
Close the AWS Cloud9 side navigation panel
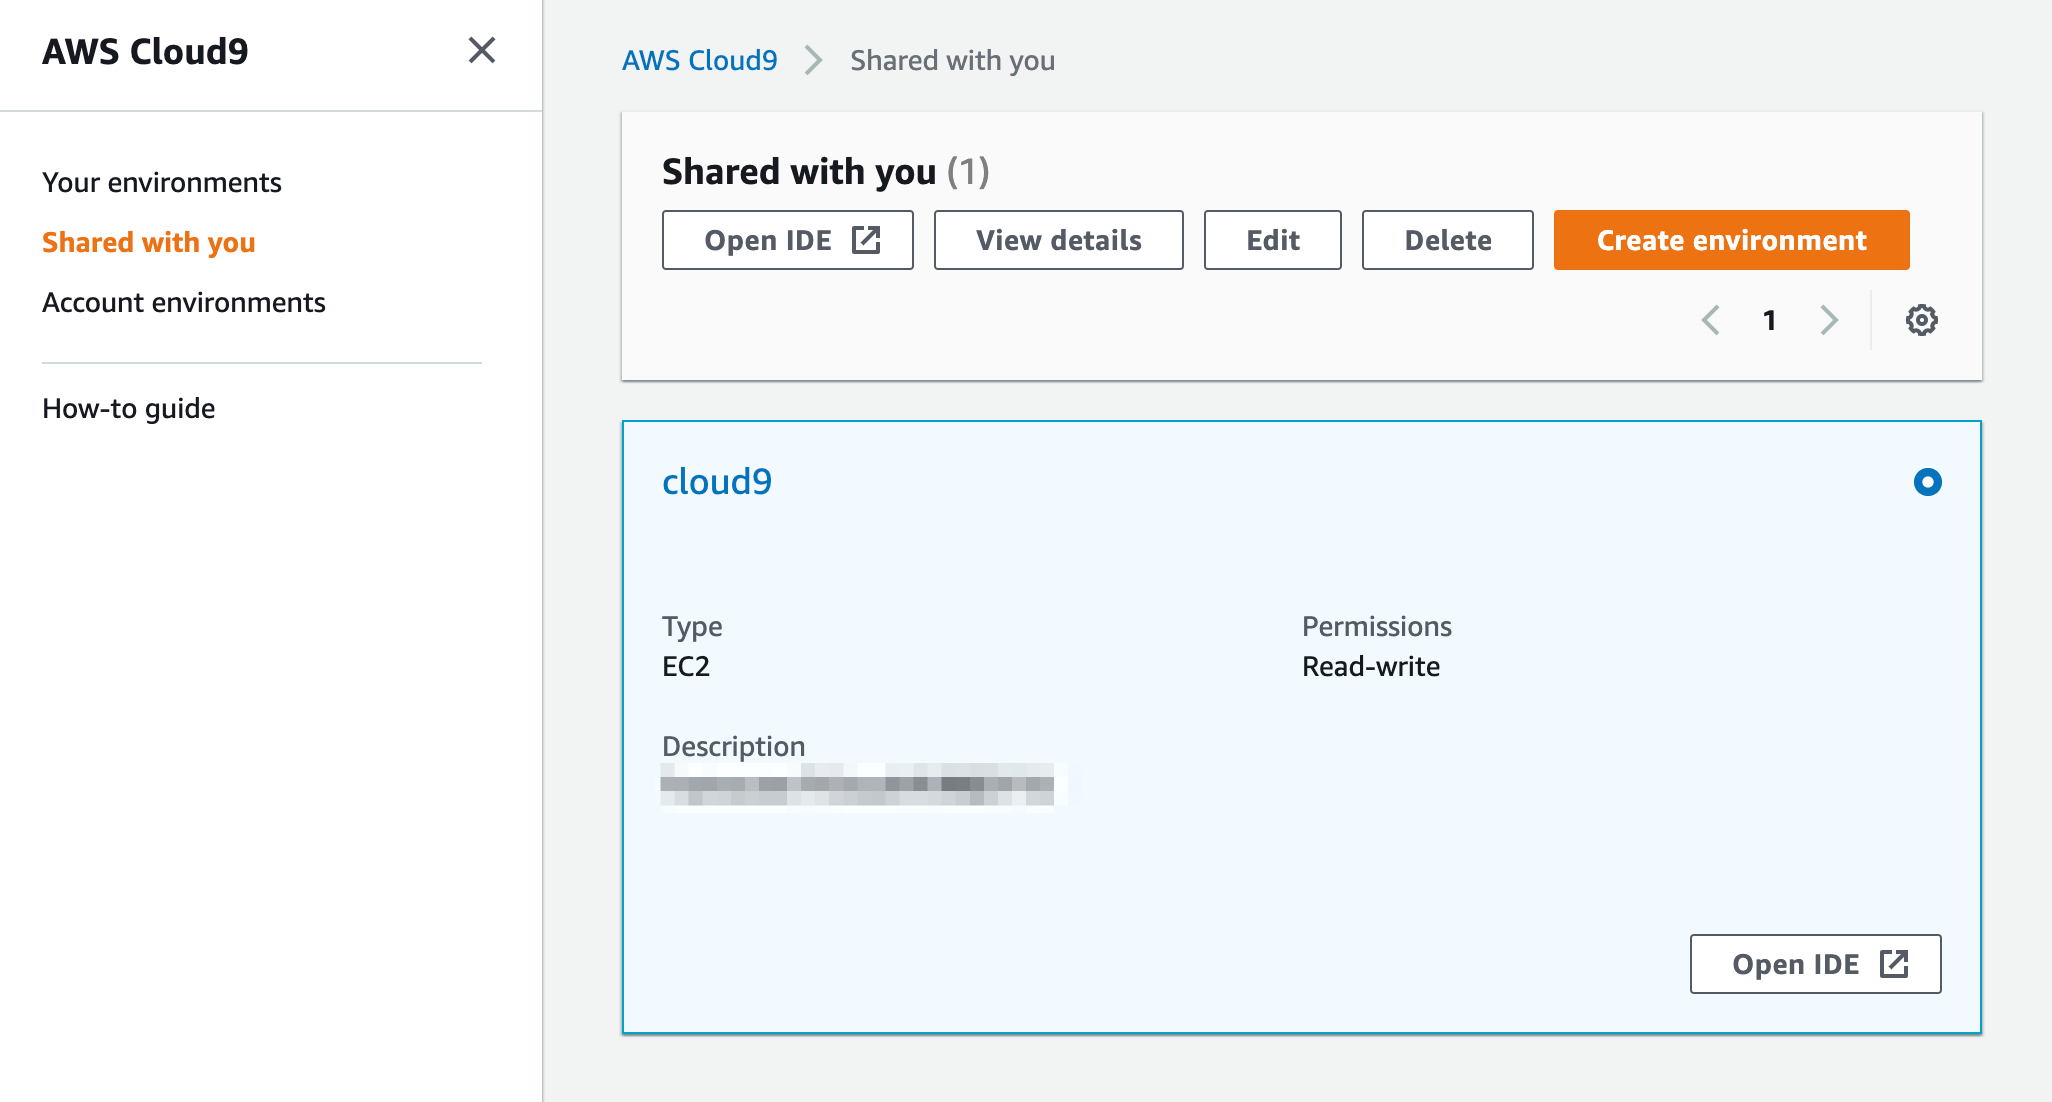pyautogui.click(x=482, y=50)
